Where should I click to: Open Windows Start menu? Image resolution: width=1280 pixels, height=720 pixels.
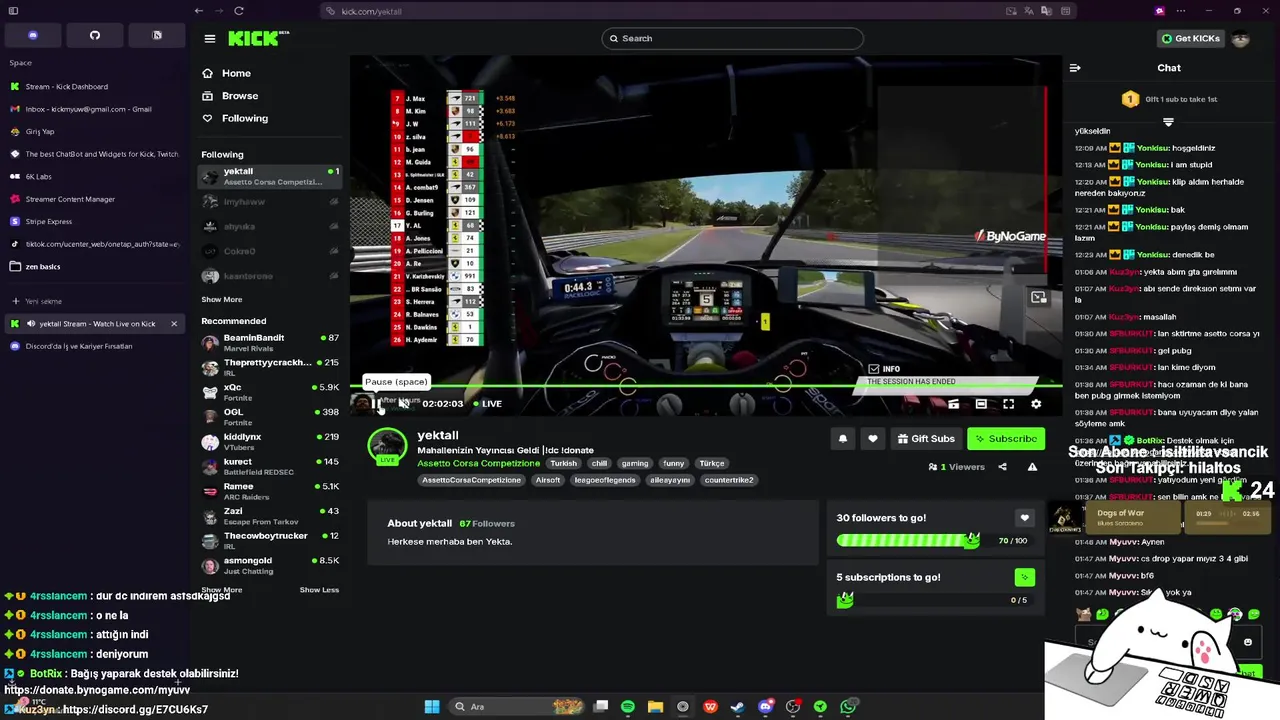pyautogui.click(x=431, y=707)
